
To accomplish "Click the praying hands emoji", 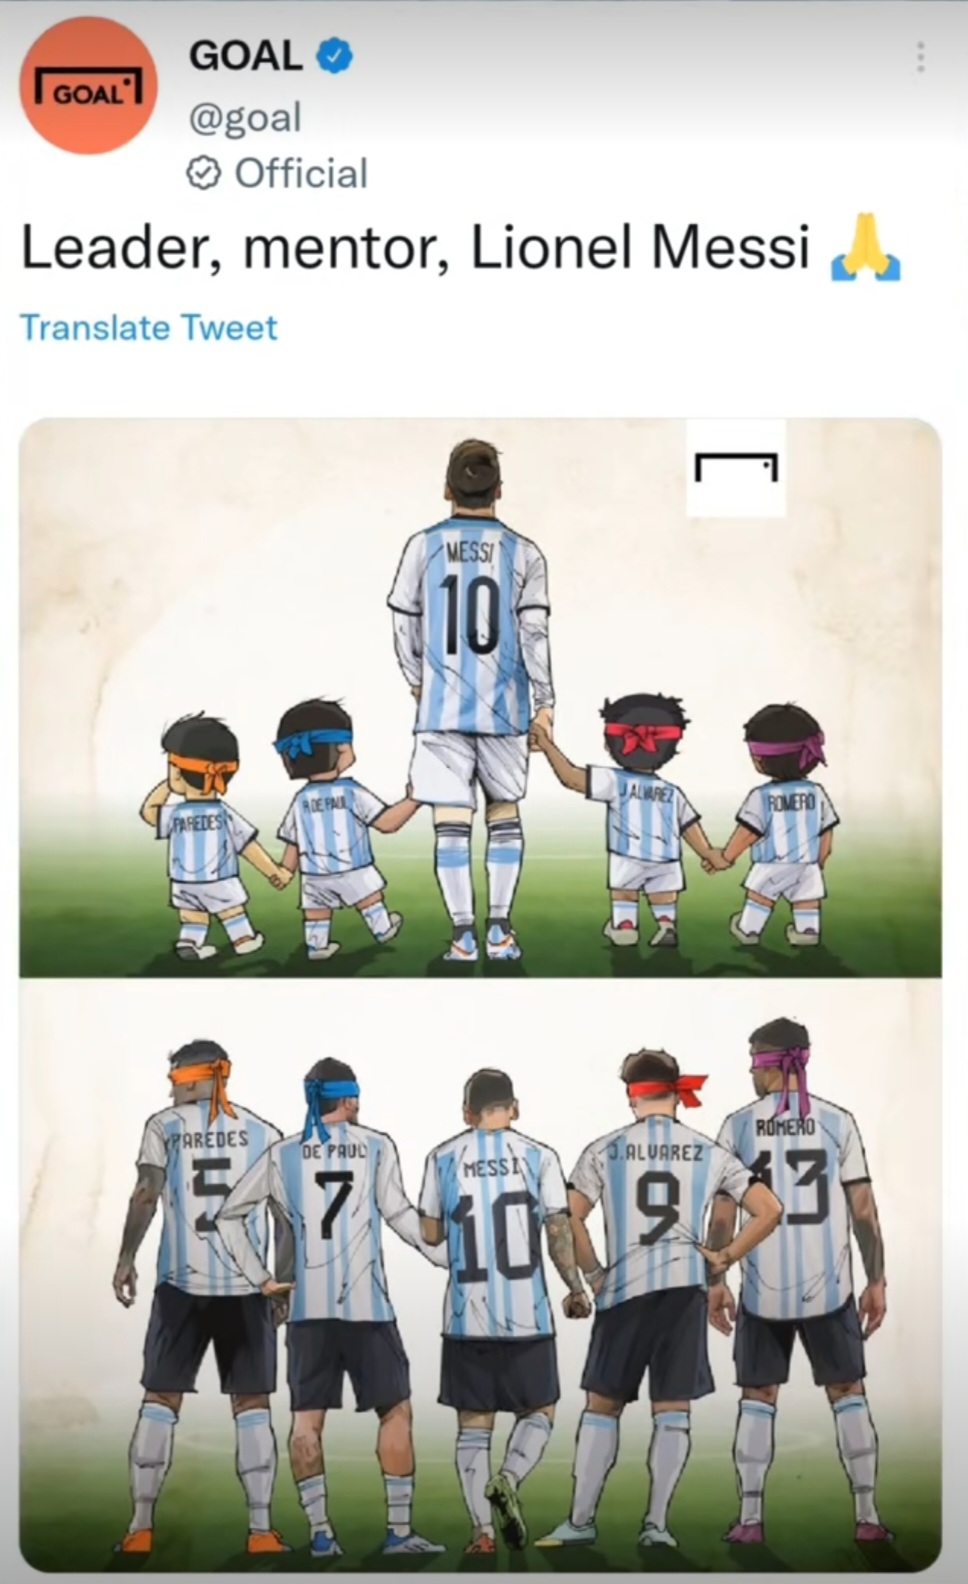I will [x=866, y=247].
